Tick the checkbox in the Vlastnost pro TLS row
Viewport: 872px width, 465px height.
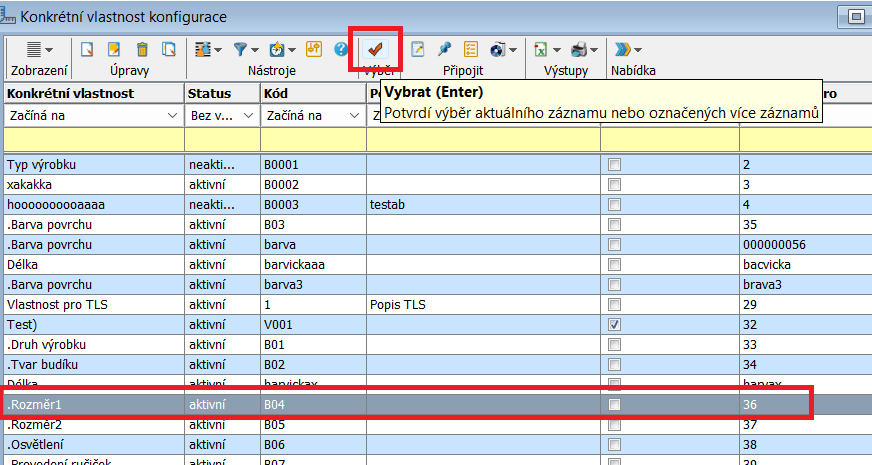pyautogui.click(x=615, y=305)
